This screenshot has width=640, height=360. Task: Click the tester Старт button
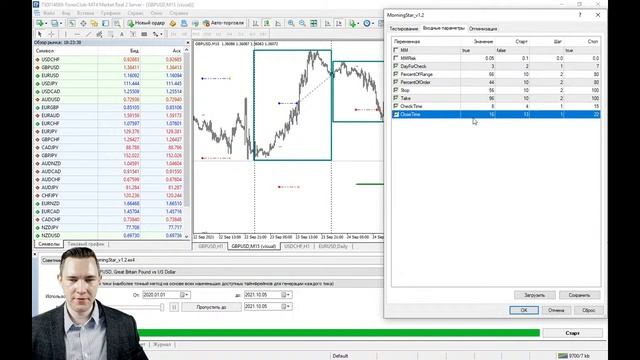pos(572,333)
